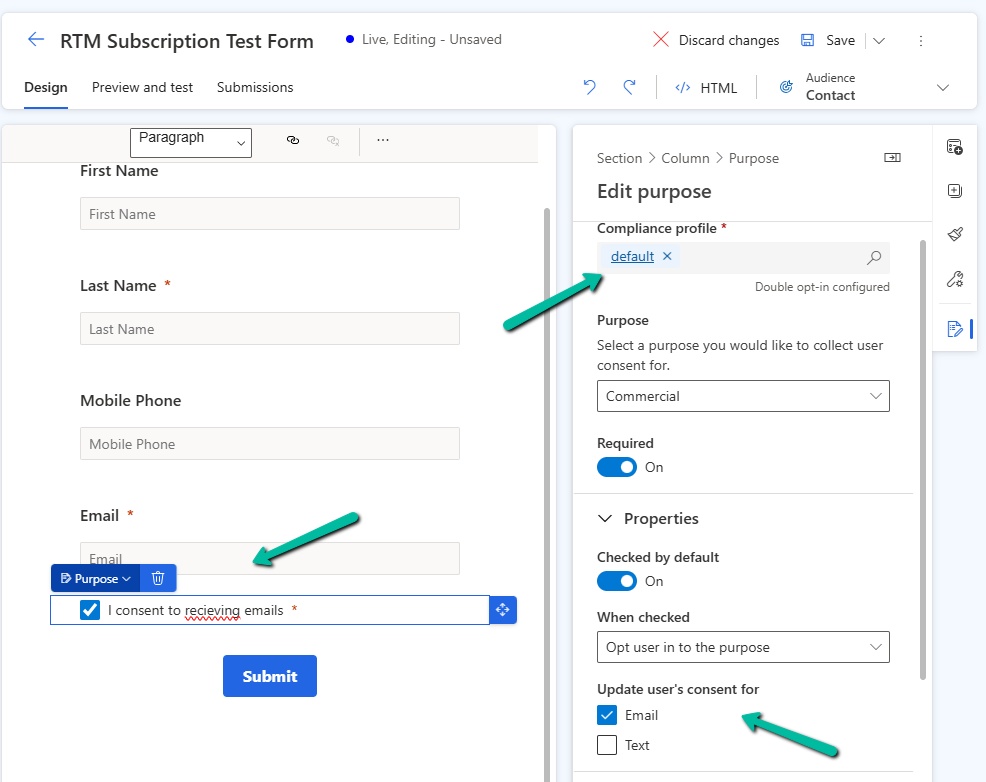Click the move handle beside consent field
Screen dimensions: 986x782
click(x=503, y=610)
